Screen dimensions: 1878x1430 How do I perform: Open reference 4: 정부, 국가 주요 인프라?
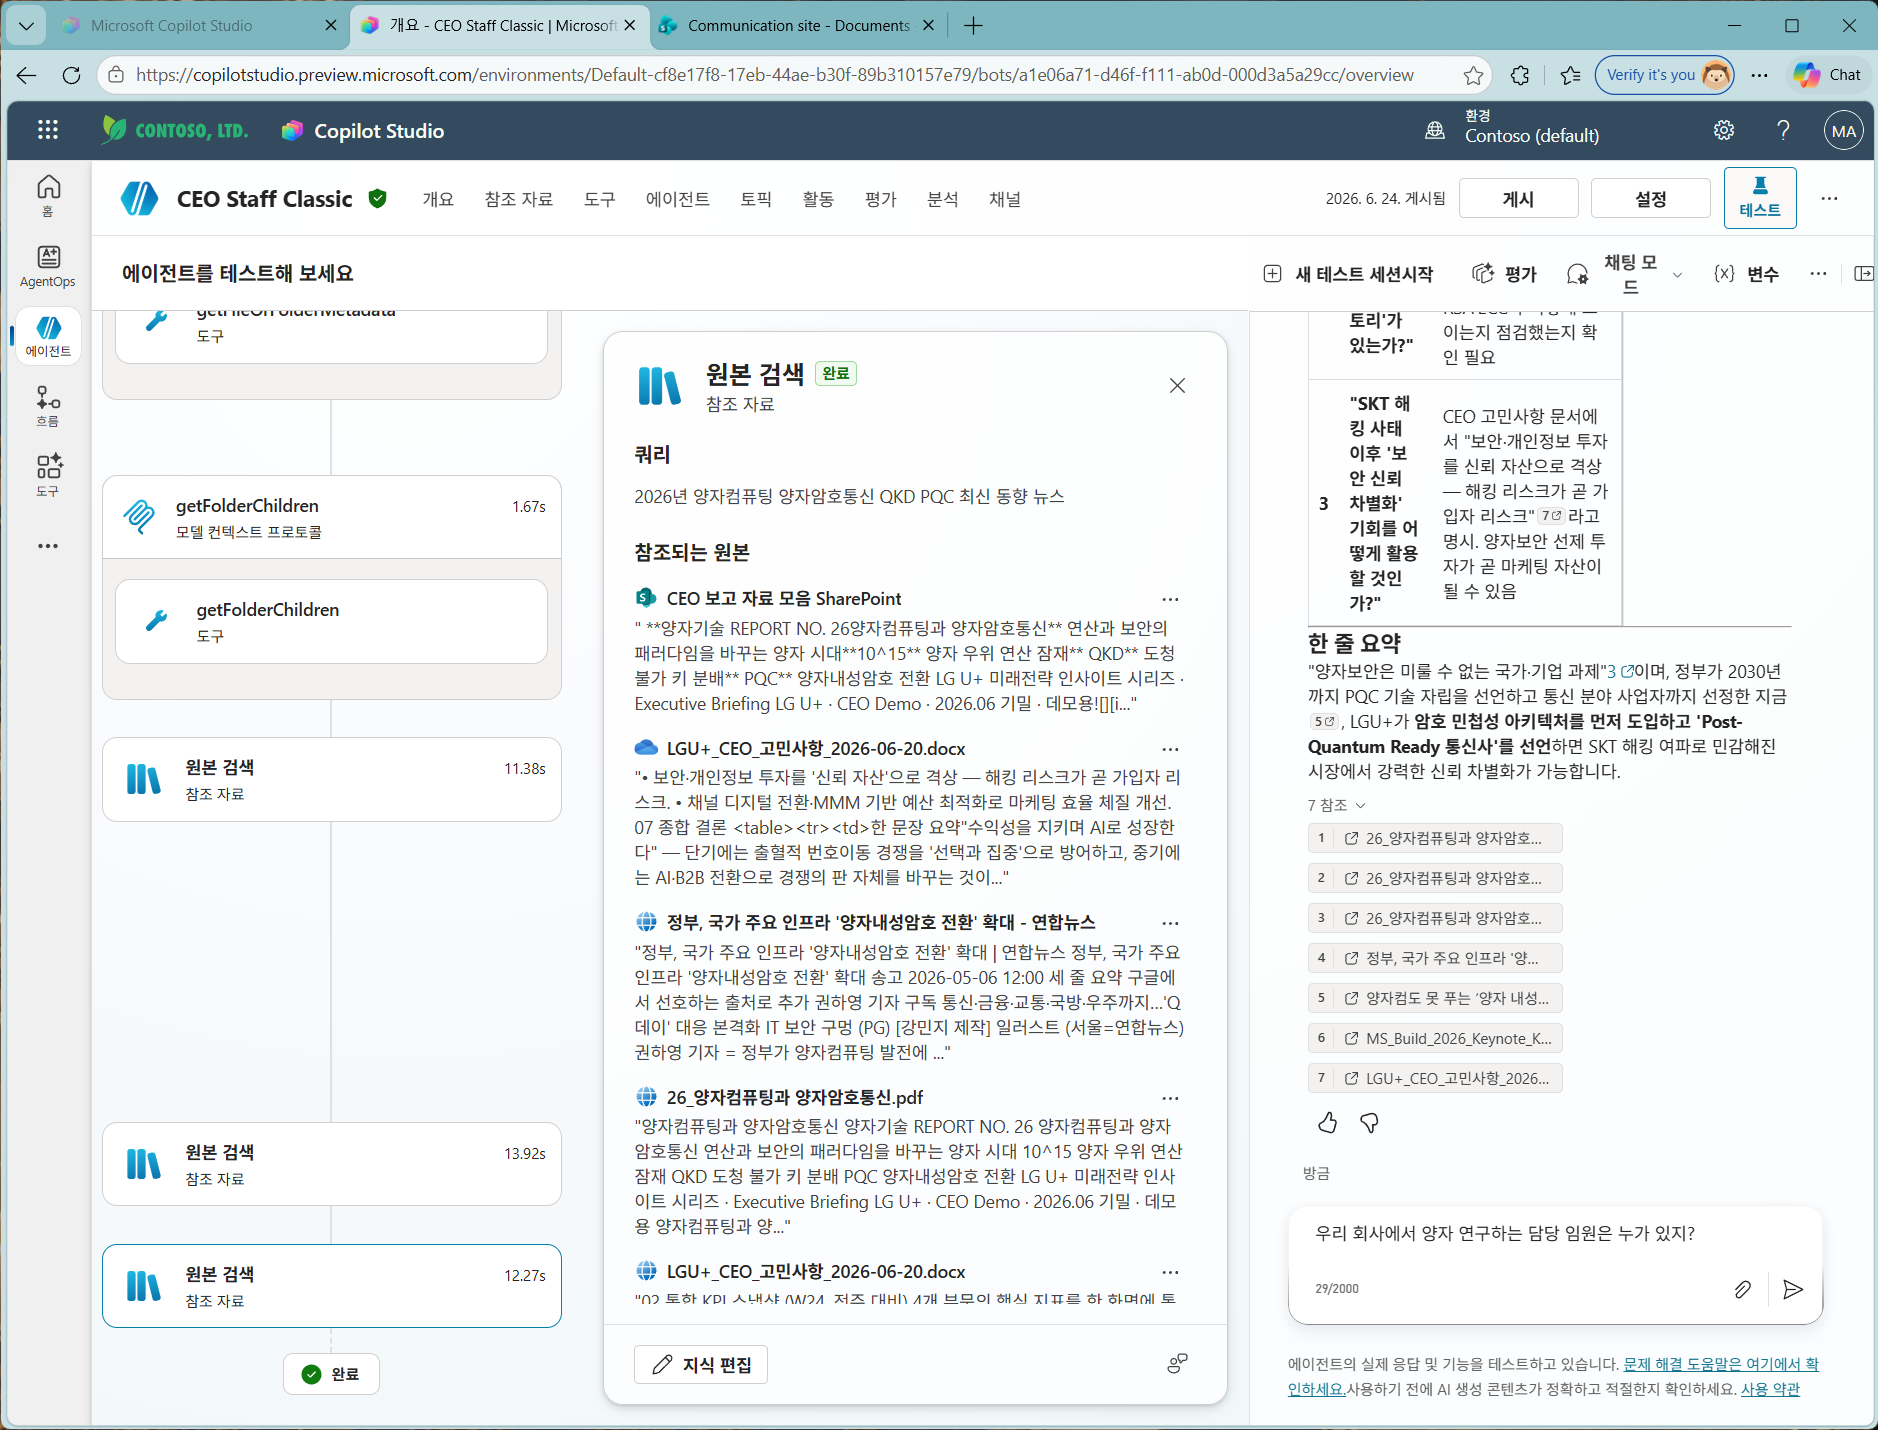pos(1435,958)
